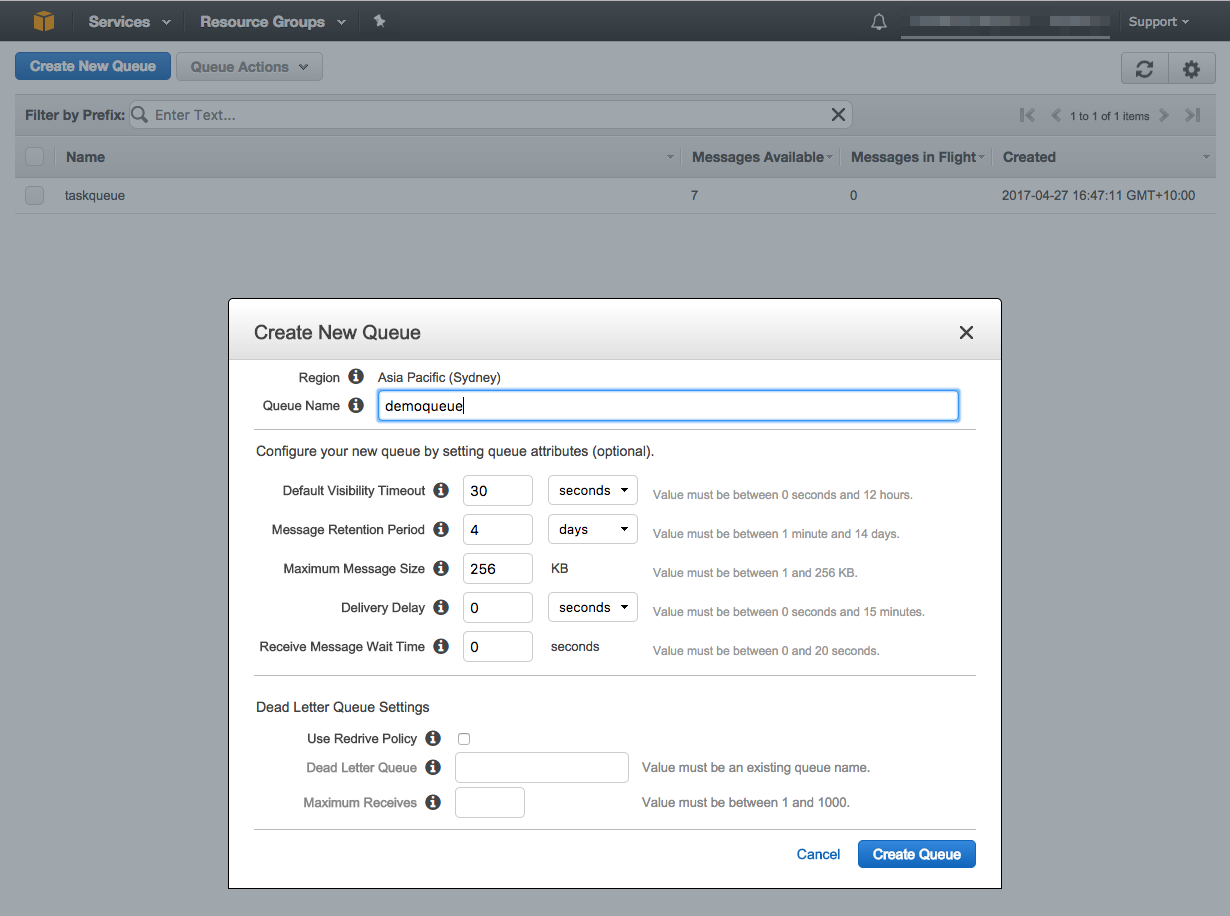The image size is (1230, 916).
Task: Click the Create Queue button
Action: pos(916,854)
